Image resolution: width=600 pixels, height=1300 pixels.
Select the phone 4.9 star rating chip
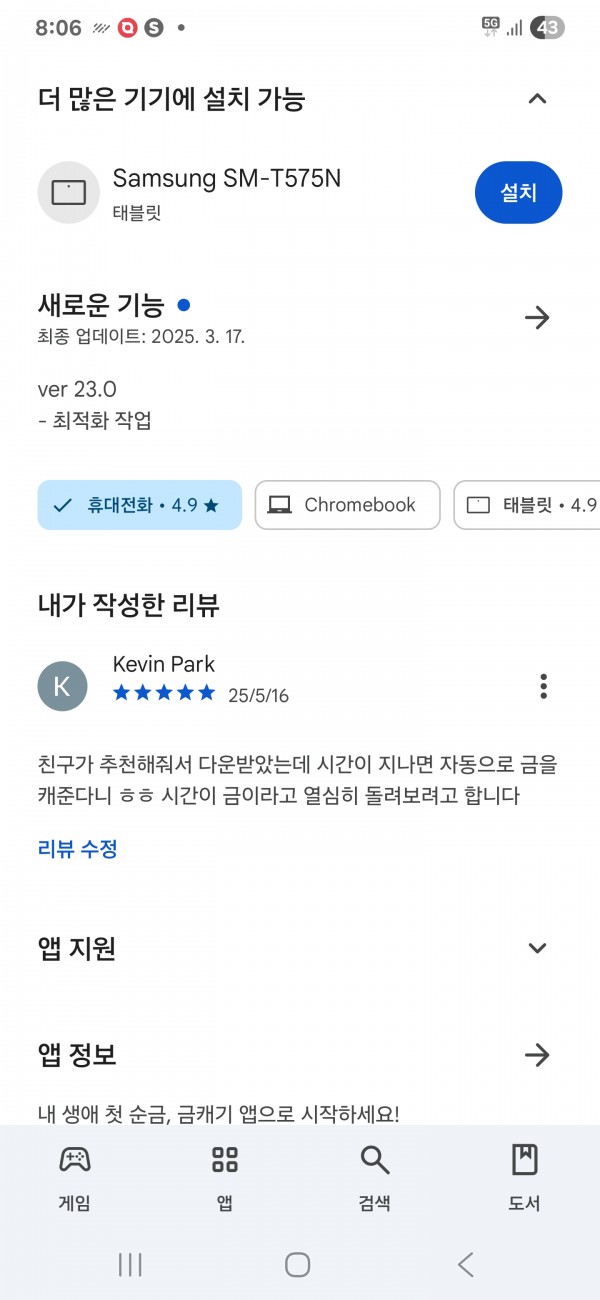click(140, 505)
